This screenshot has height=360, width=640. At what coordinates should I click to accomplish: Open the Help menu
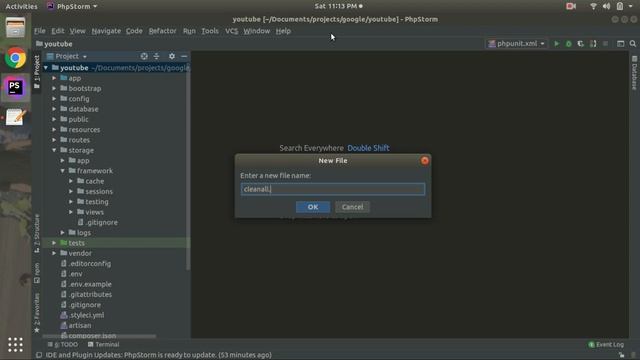283,31
